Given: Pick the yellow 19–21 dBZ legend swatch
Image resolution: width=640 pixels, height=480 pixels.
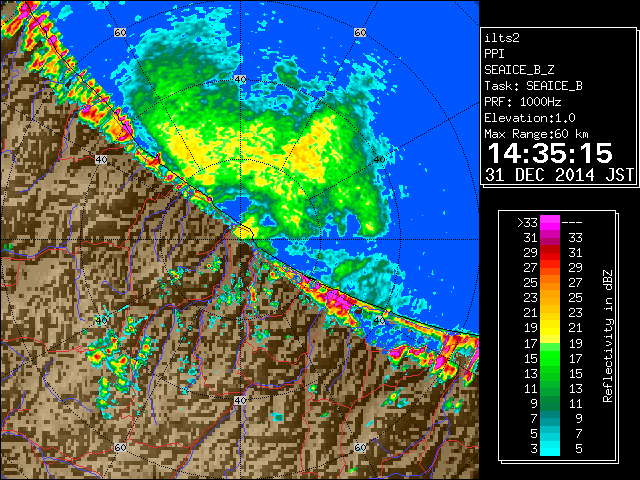Looking at the screenshot, I should click(x=550, y=328).
